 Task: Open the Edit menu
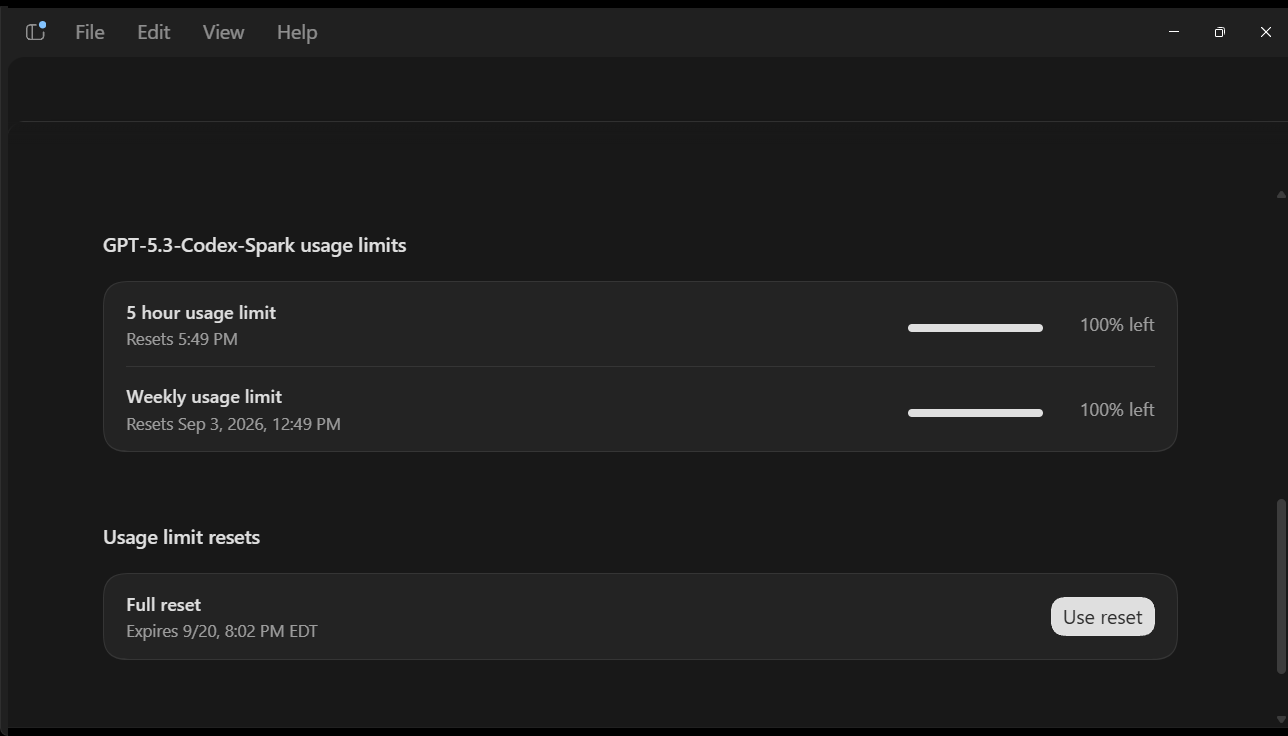pyautogui.click(x=153, y=32)
